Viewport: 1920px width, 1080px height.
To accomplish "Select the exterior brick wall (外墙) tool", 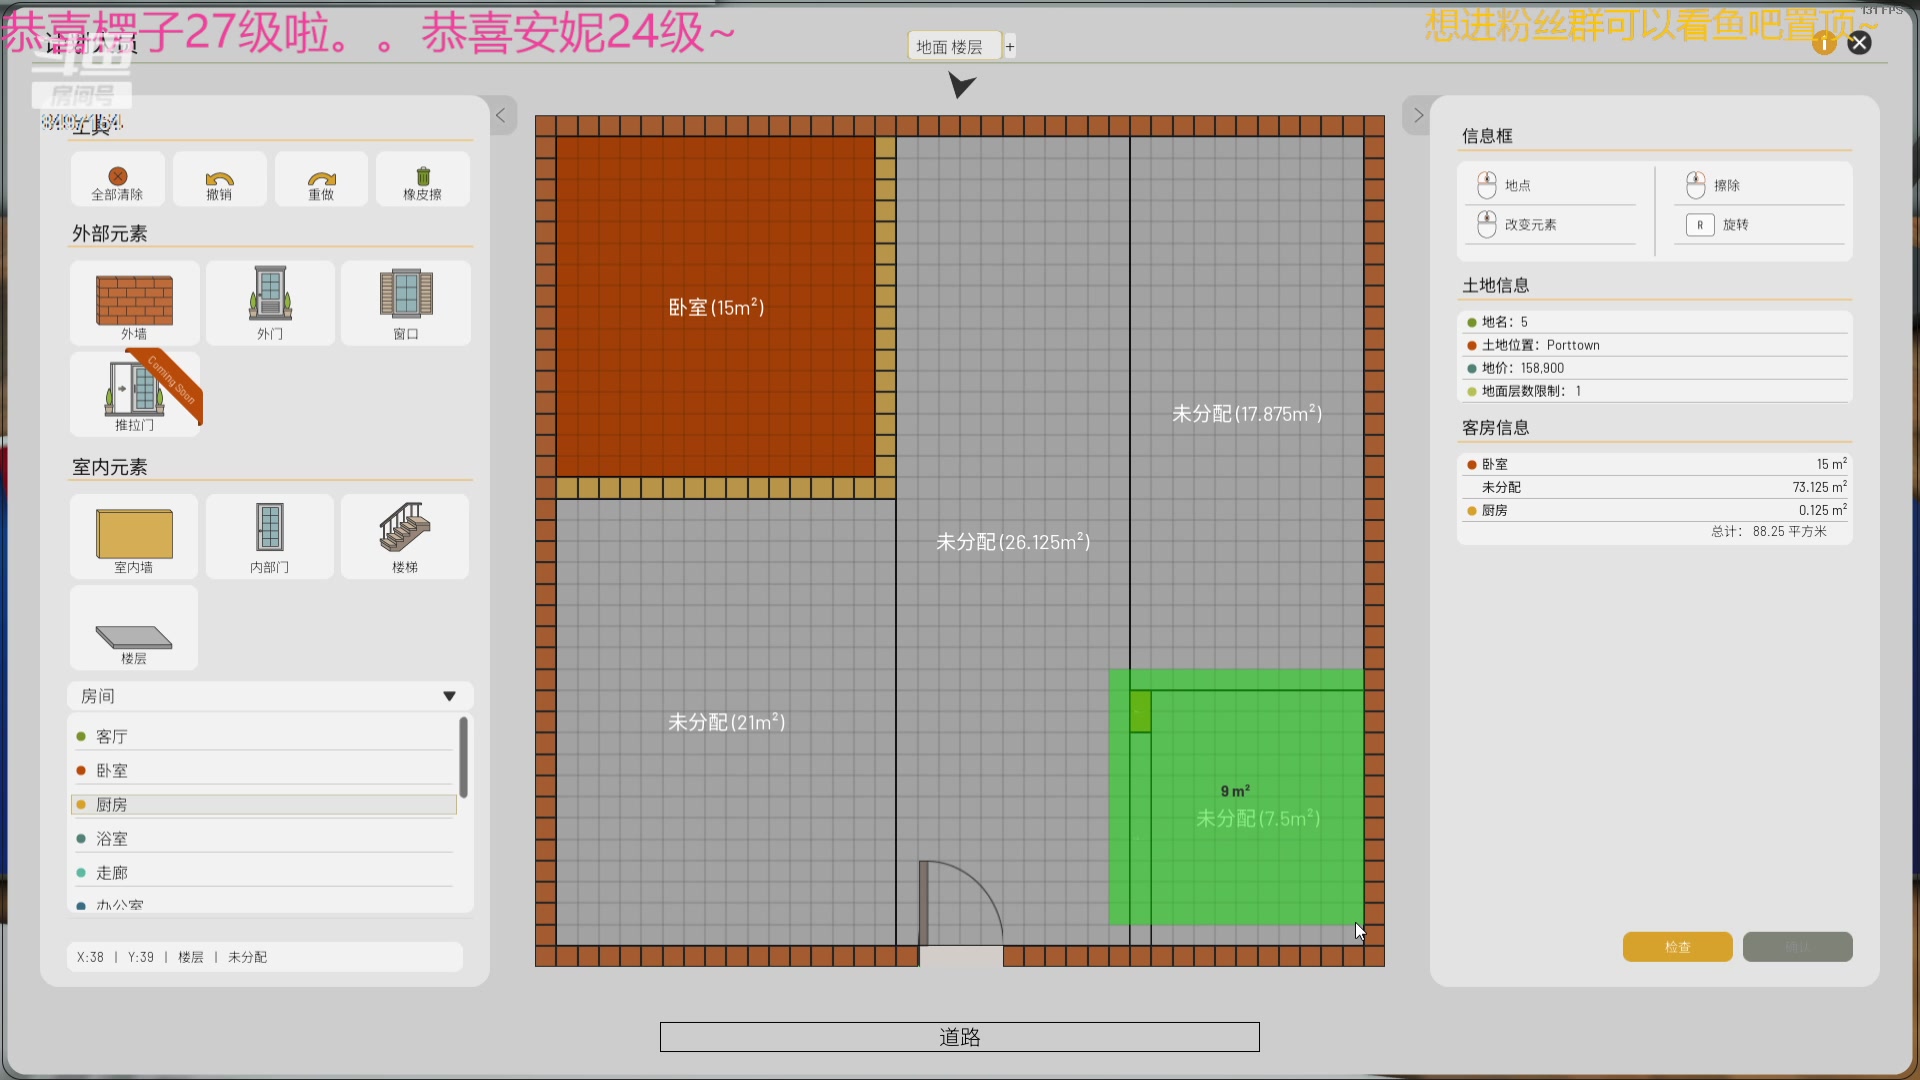I will click(x=134, y=300).
